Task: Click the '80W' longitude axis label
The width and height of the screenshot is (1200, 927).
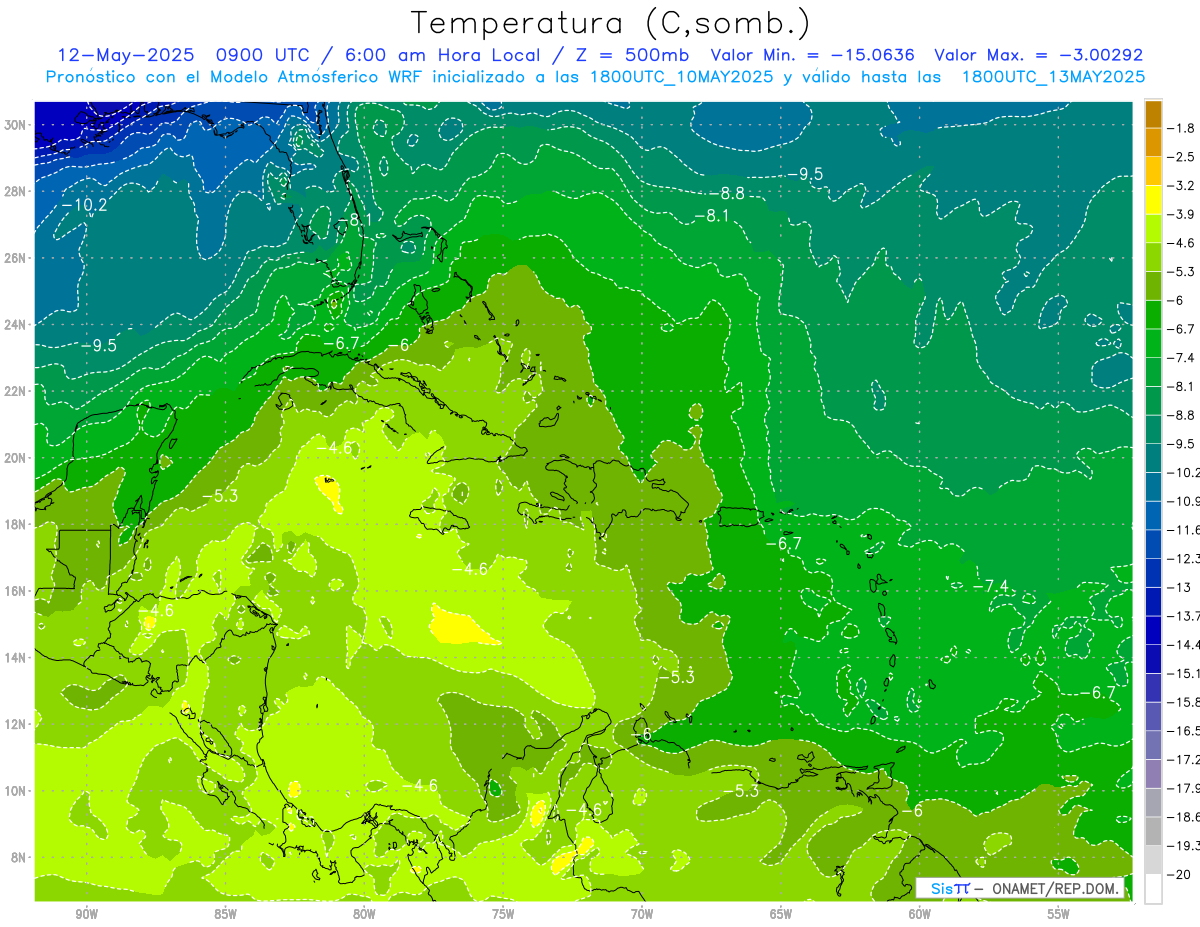Action: 364,915
